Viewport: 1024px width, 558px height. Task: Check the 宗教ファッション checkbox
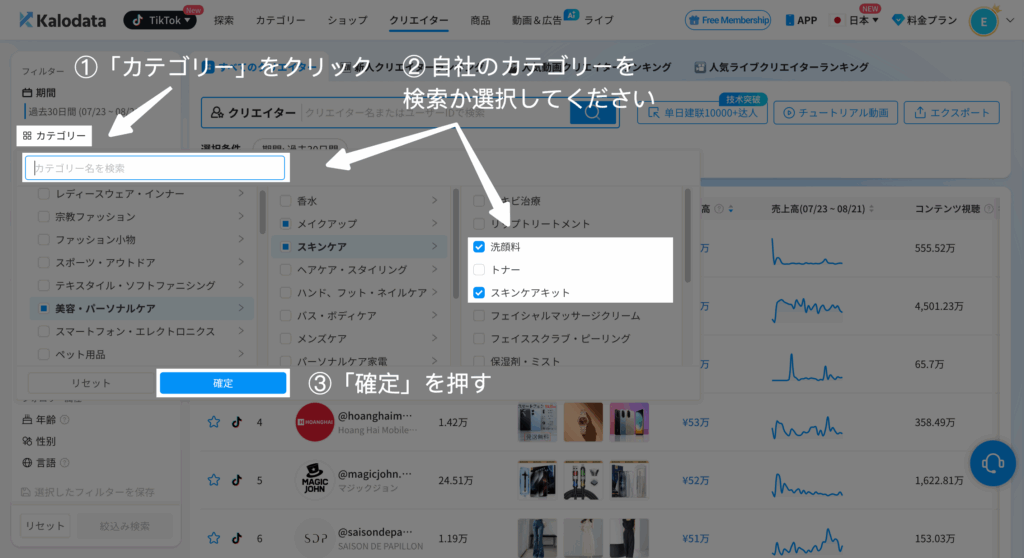pos(44,216)
